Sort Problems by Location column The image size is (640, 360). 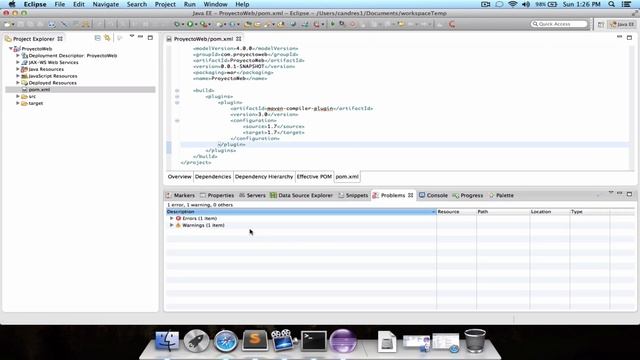pos(550,212)
